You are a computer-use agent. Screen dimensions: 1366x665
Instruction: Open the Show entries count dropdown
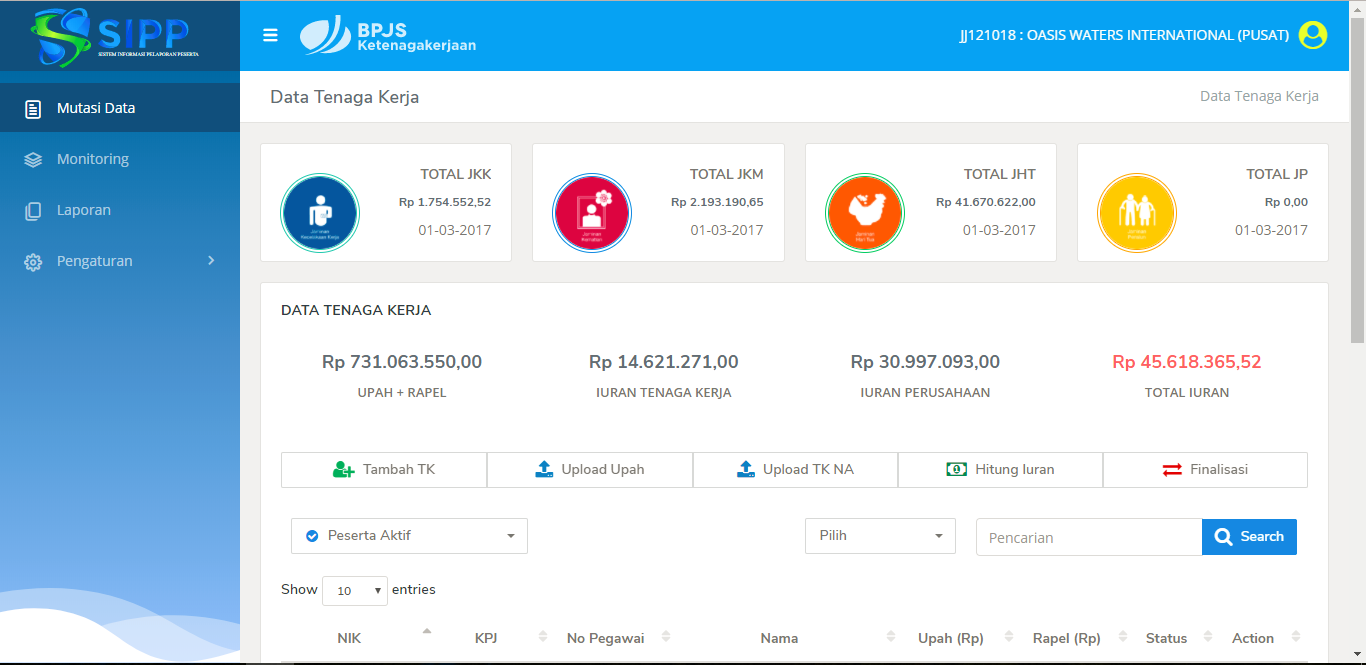coord(354,590)
